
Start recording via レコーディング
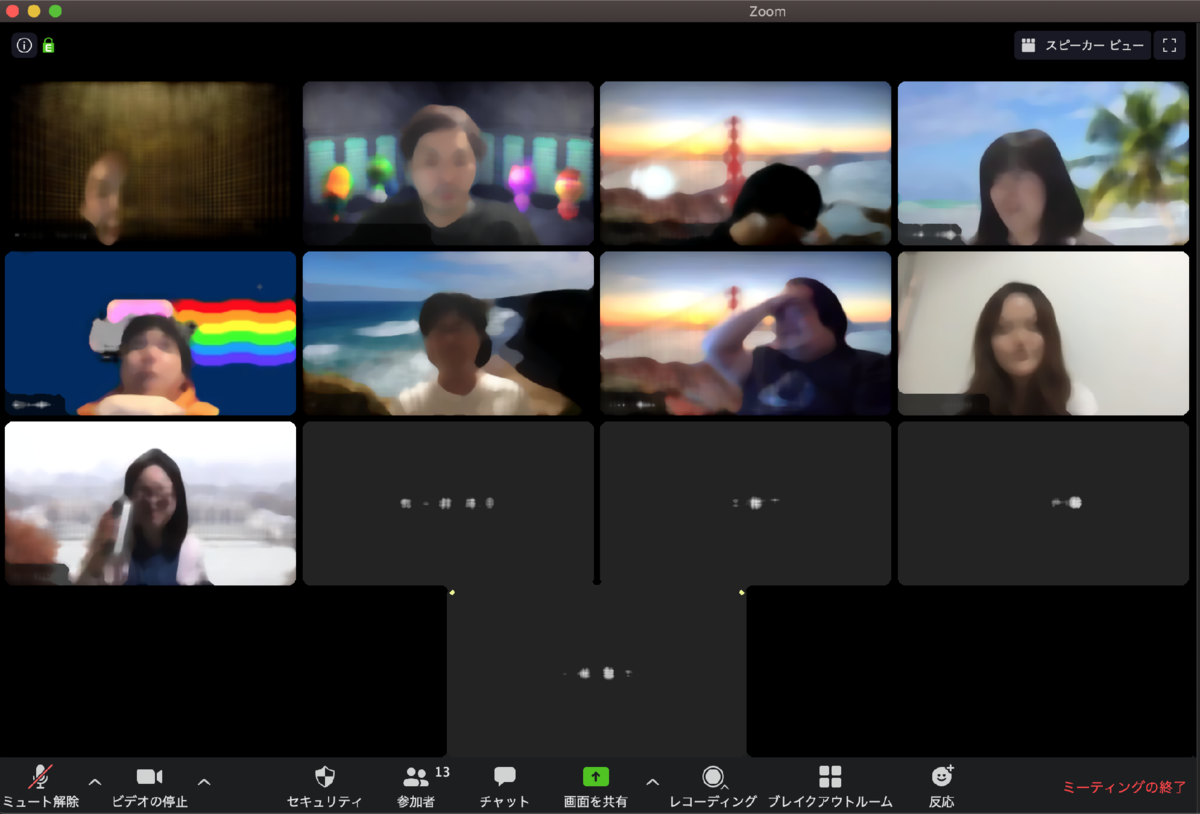713,786
